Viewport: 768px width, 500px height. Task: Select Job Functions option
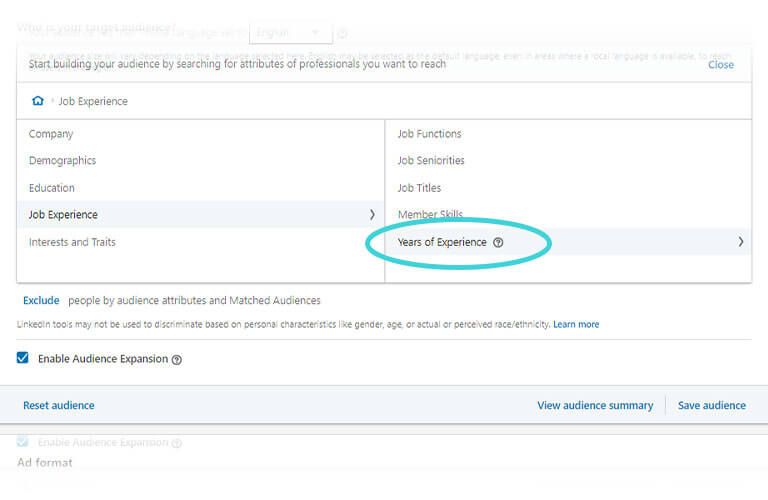(x=429, y=134)
